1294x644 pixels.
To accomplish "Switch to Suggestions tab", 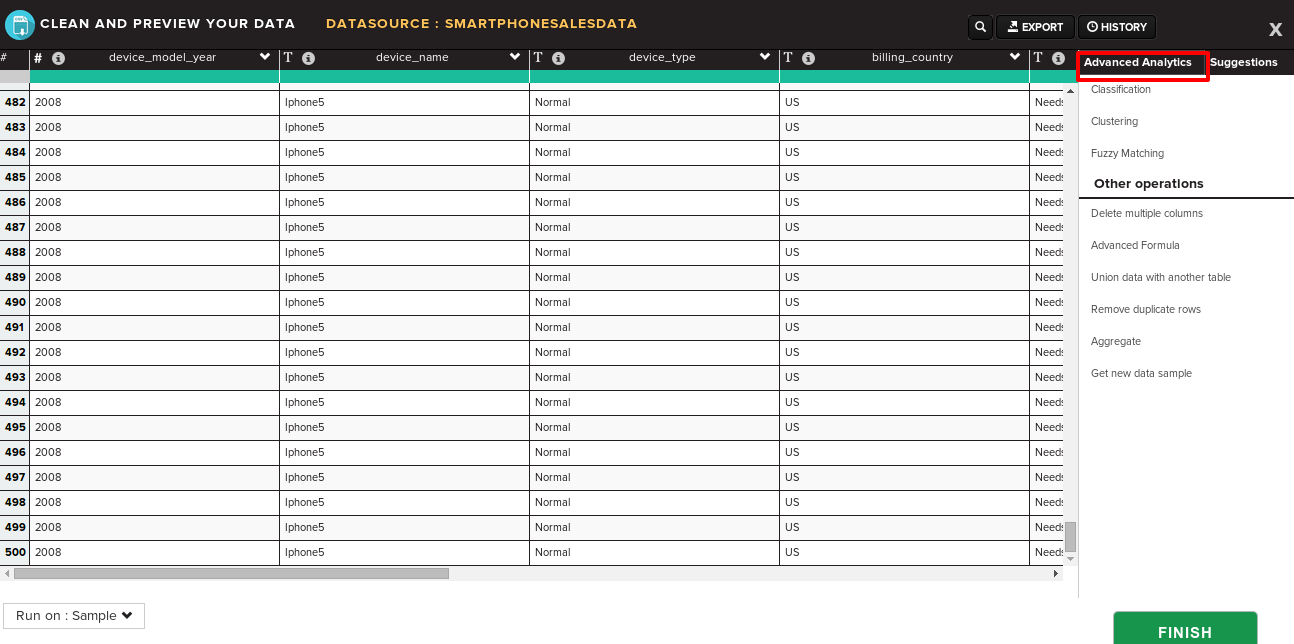I will tap(1243, 62).
